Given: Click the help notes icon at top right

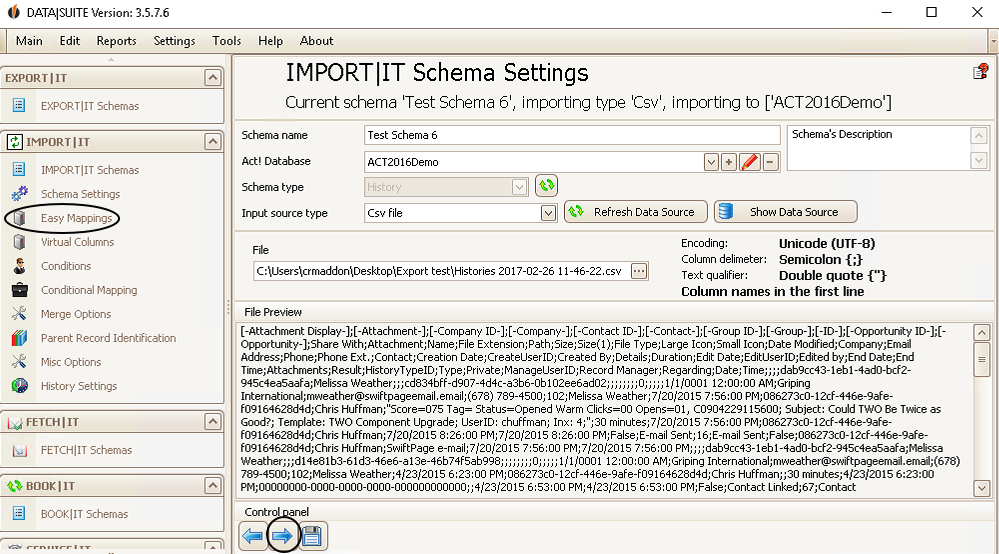Looking at the screenshot, I should point(981,71).
